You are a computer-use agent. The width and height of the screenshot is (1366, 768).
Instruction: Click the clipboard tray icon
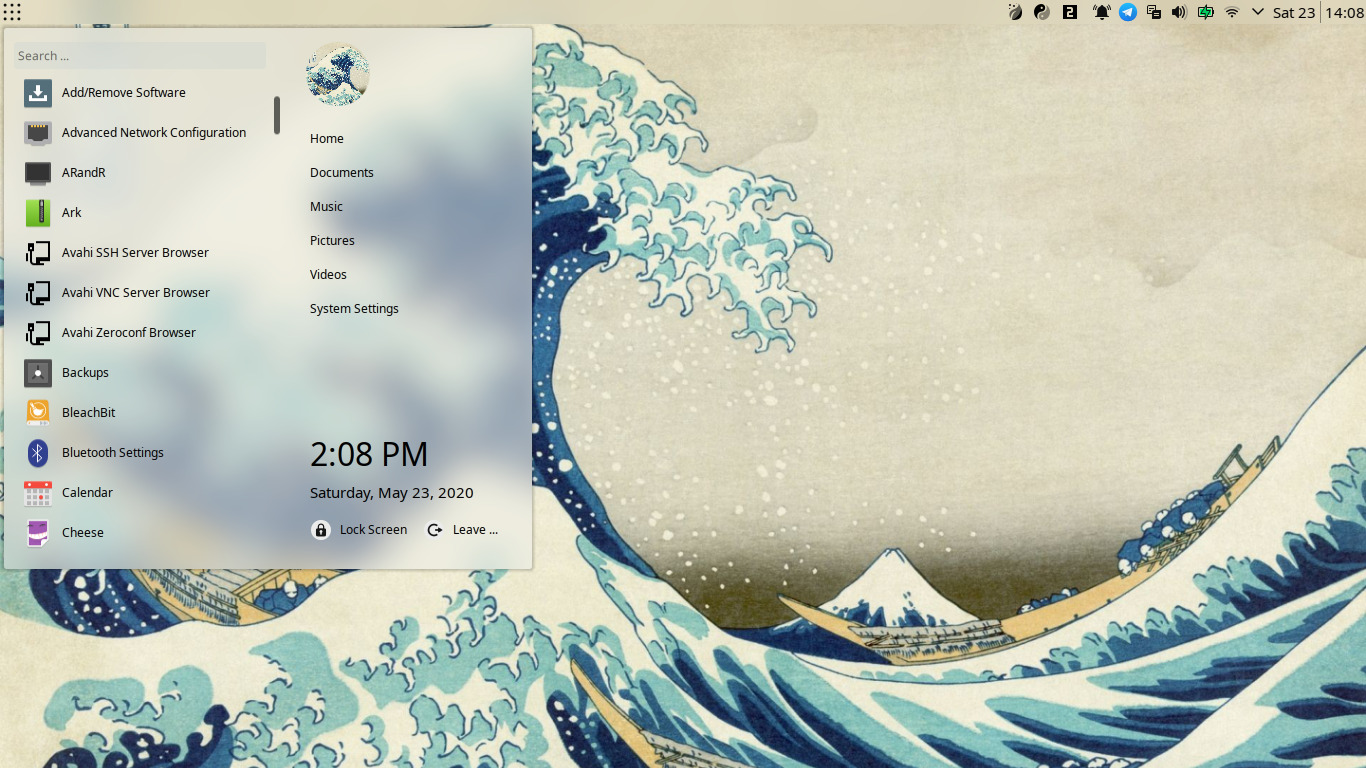1154,12
